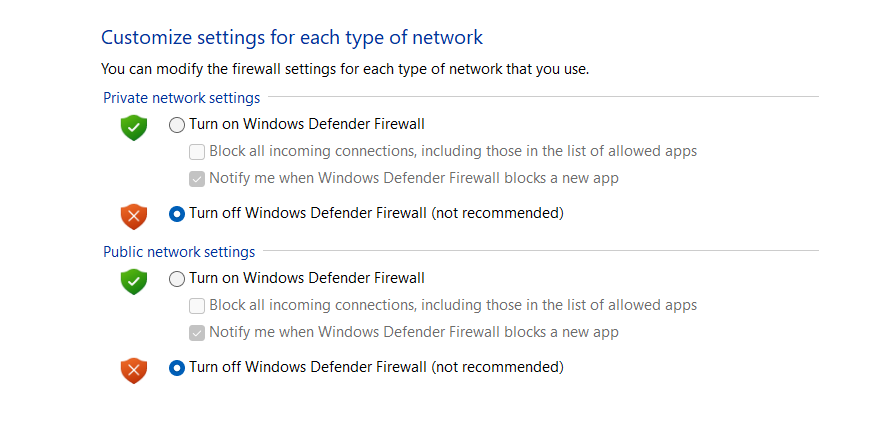
Task: Click the green shield icon under Private network
Action: (134, 127)
